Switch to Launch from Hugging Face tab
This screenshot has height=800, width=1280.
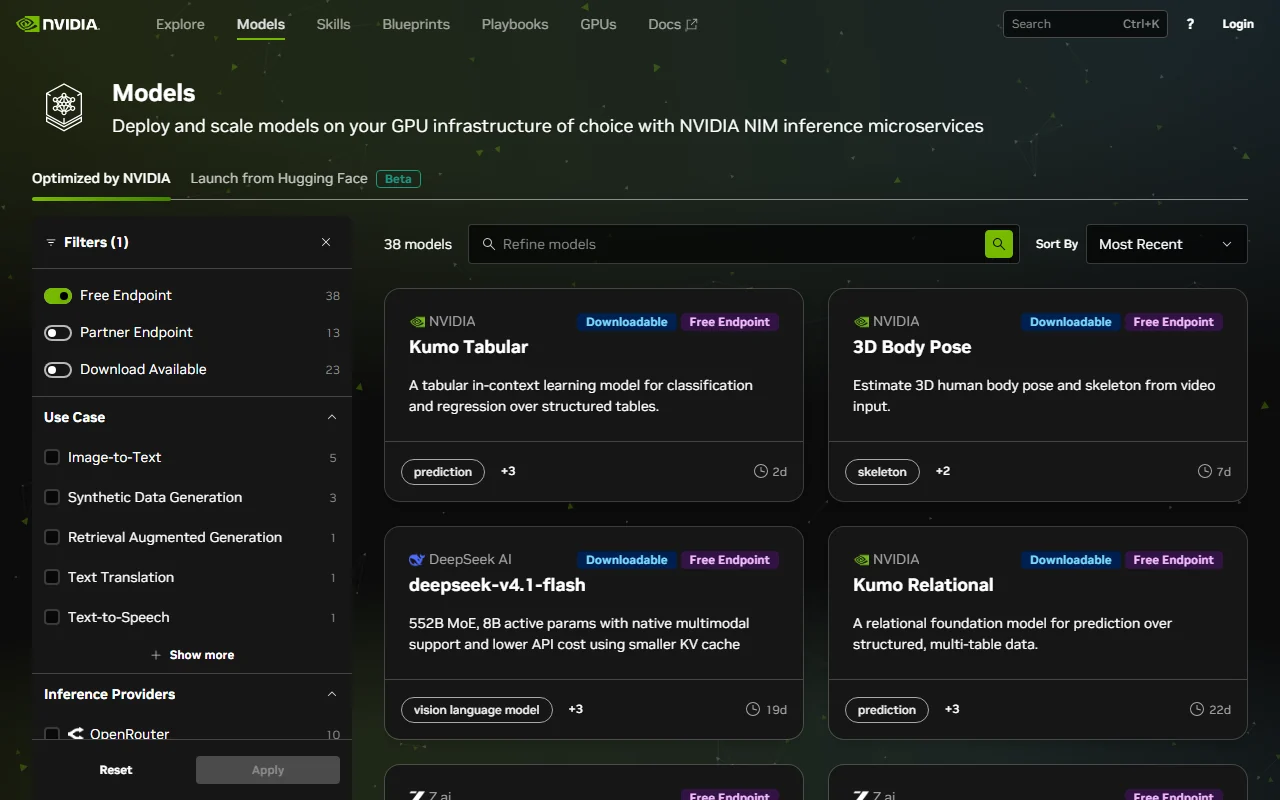tap(279, 178)
